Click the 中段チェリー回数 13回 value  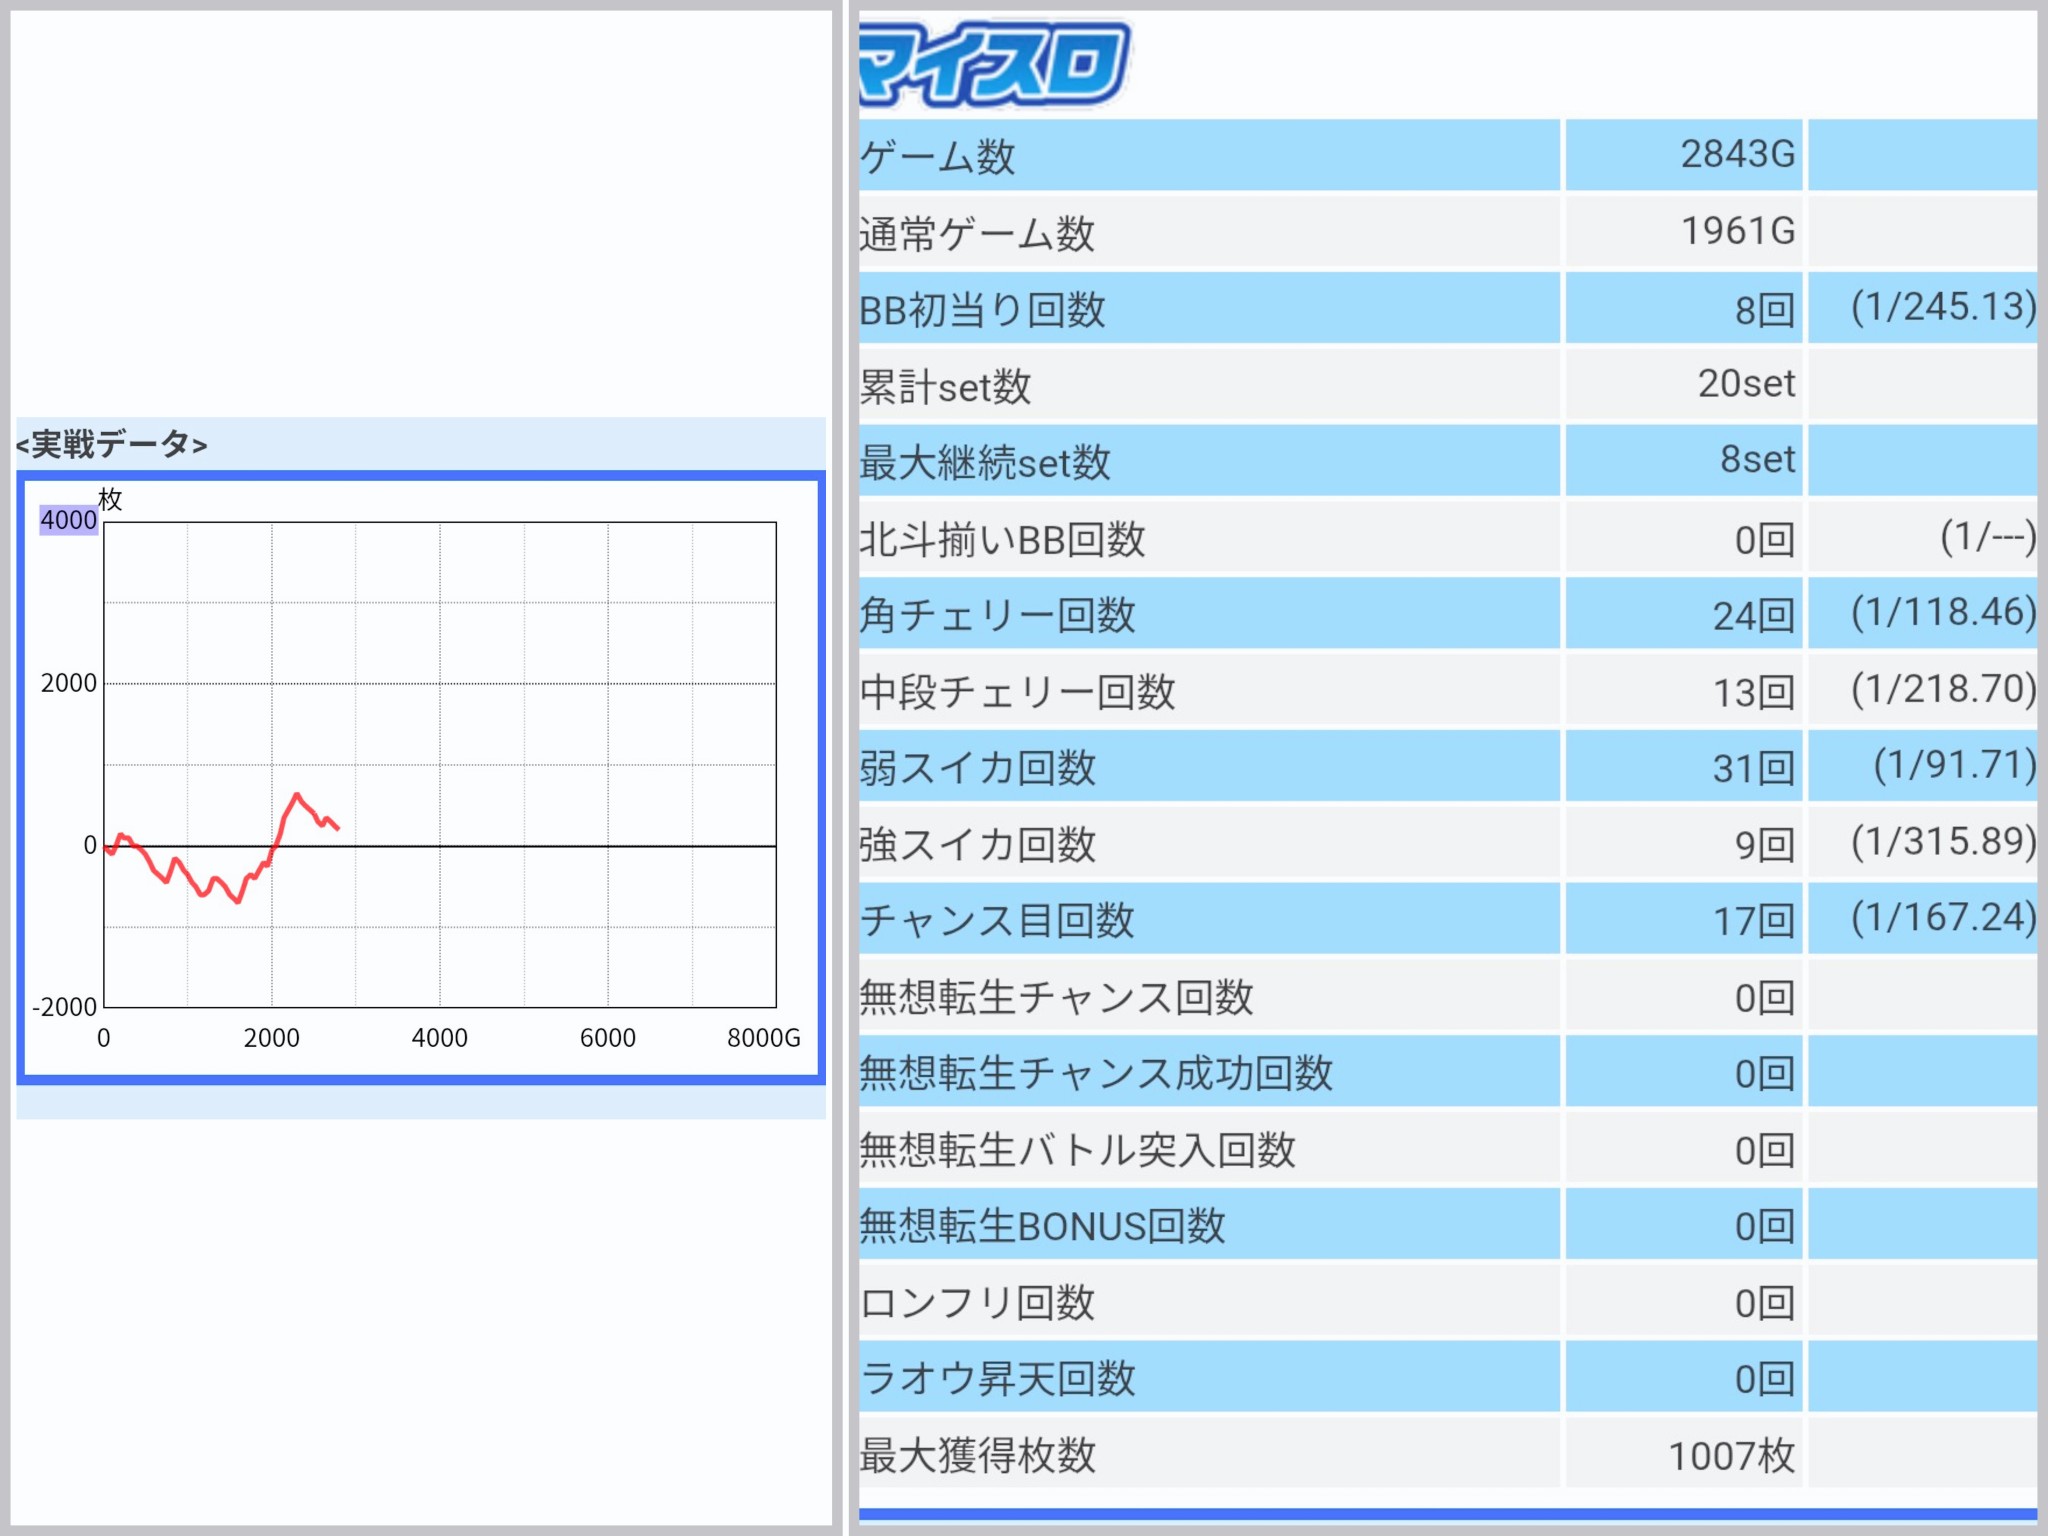click(1752, 692)
